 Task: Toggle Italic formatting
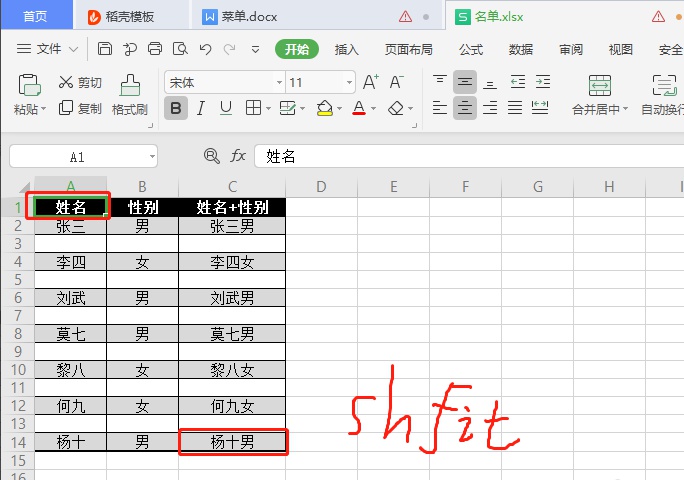(201, 108)
